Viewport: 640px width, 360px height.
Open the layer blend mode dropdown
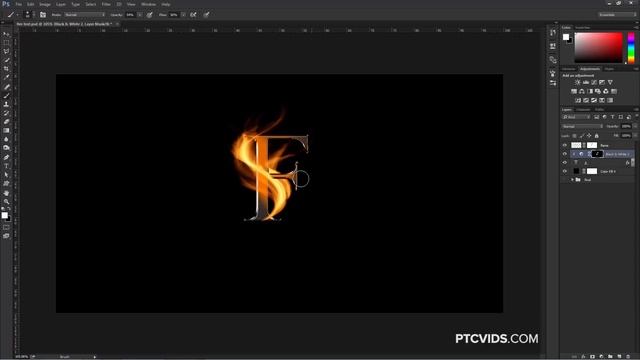582,127
